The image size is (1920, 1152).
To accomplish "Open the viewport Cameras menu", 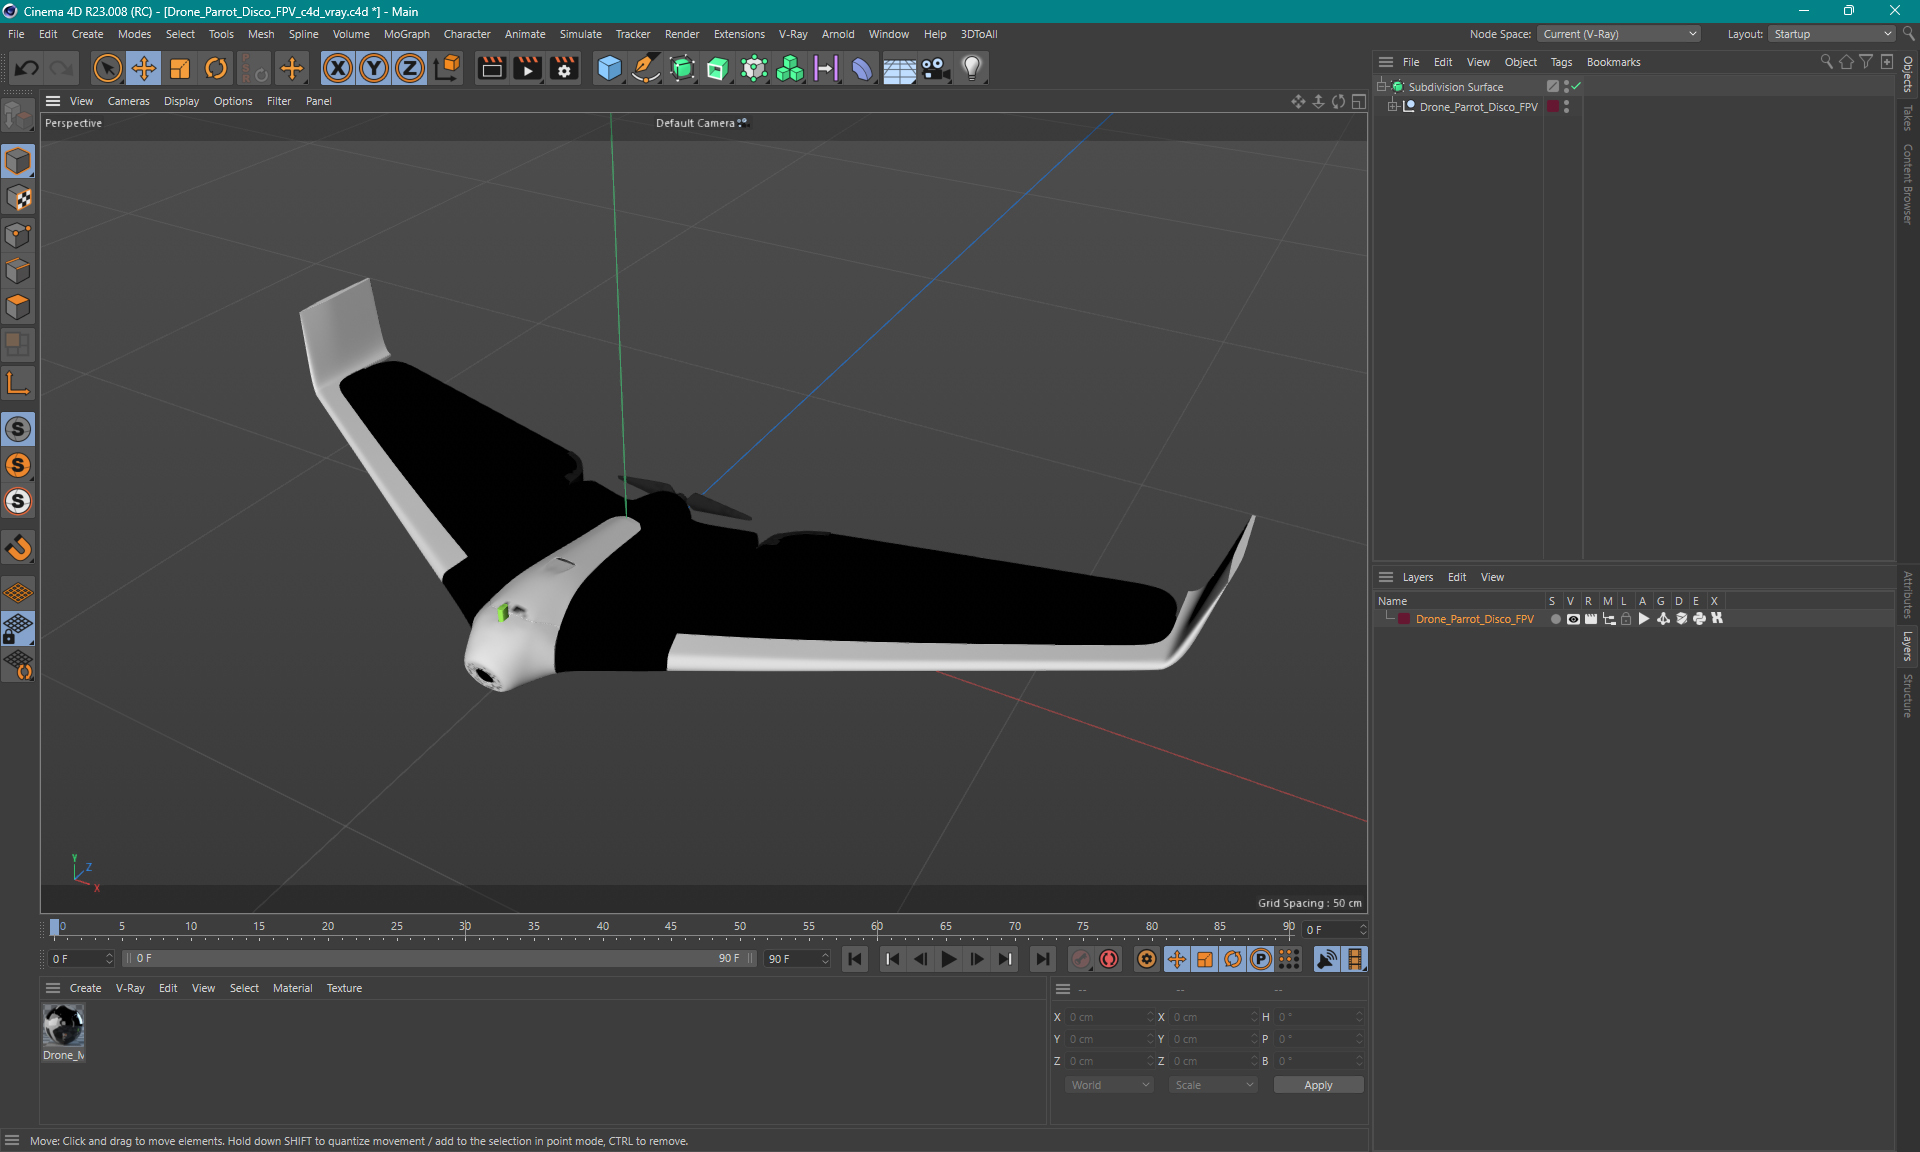I will [x=128, y=101].
